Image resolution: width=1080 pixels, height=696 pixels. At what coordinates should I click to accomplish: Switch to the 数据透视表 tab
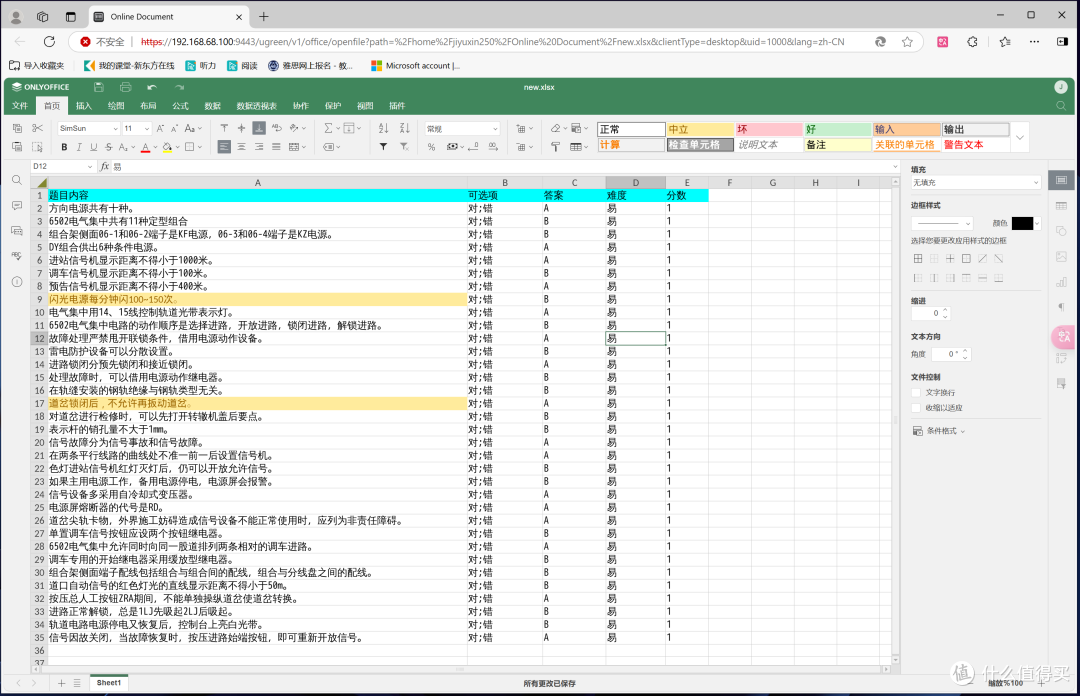256,105
